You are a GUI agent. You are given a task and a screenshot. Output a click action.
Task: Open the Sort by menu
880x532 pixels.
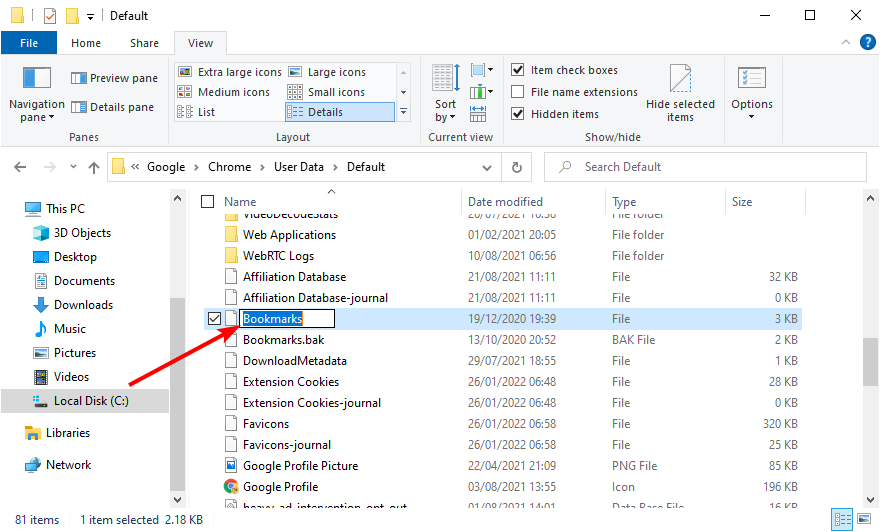pyautogui.click(x=446, y=94)
